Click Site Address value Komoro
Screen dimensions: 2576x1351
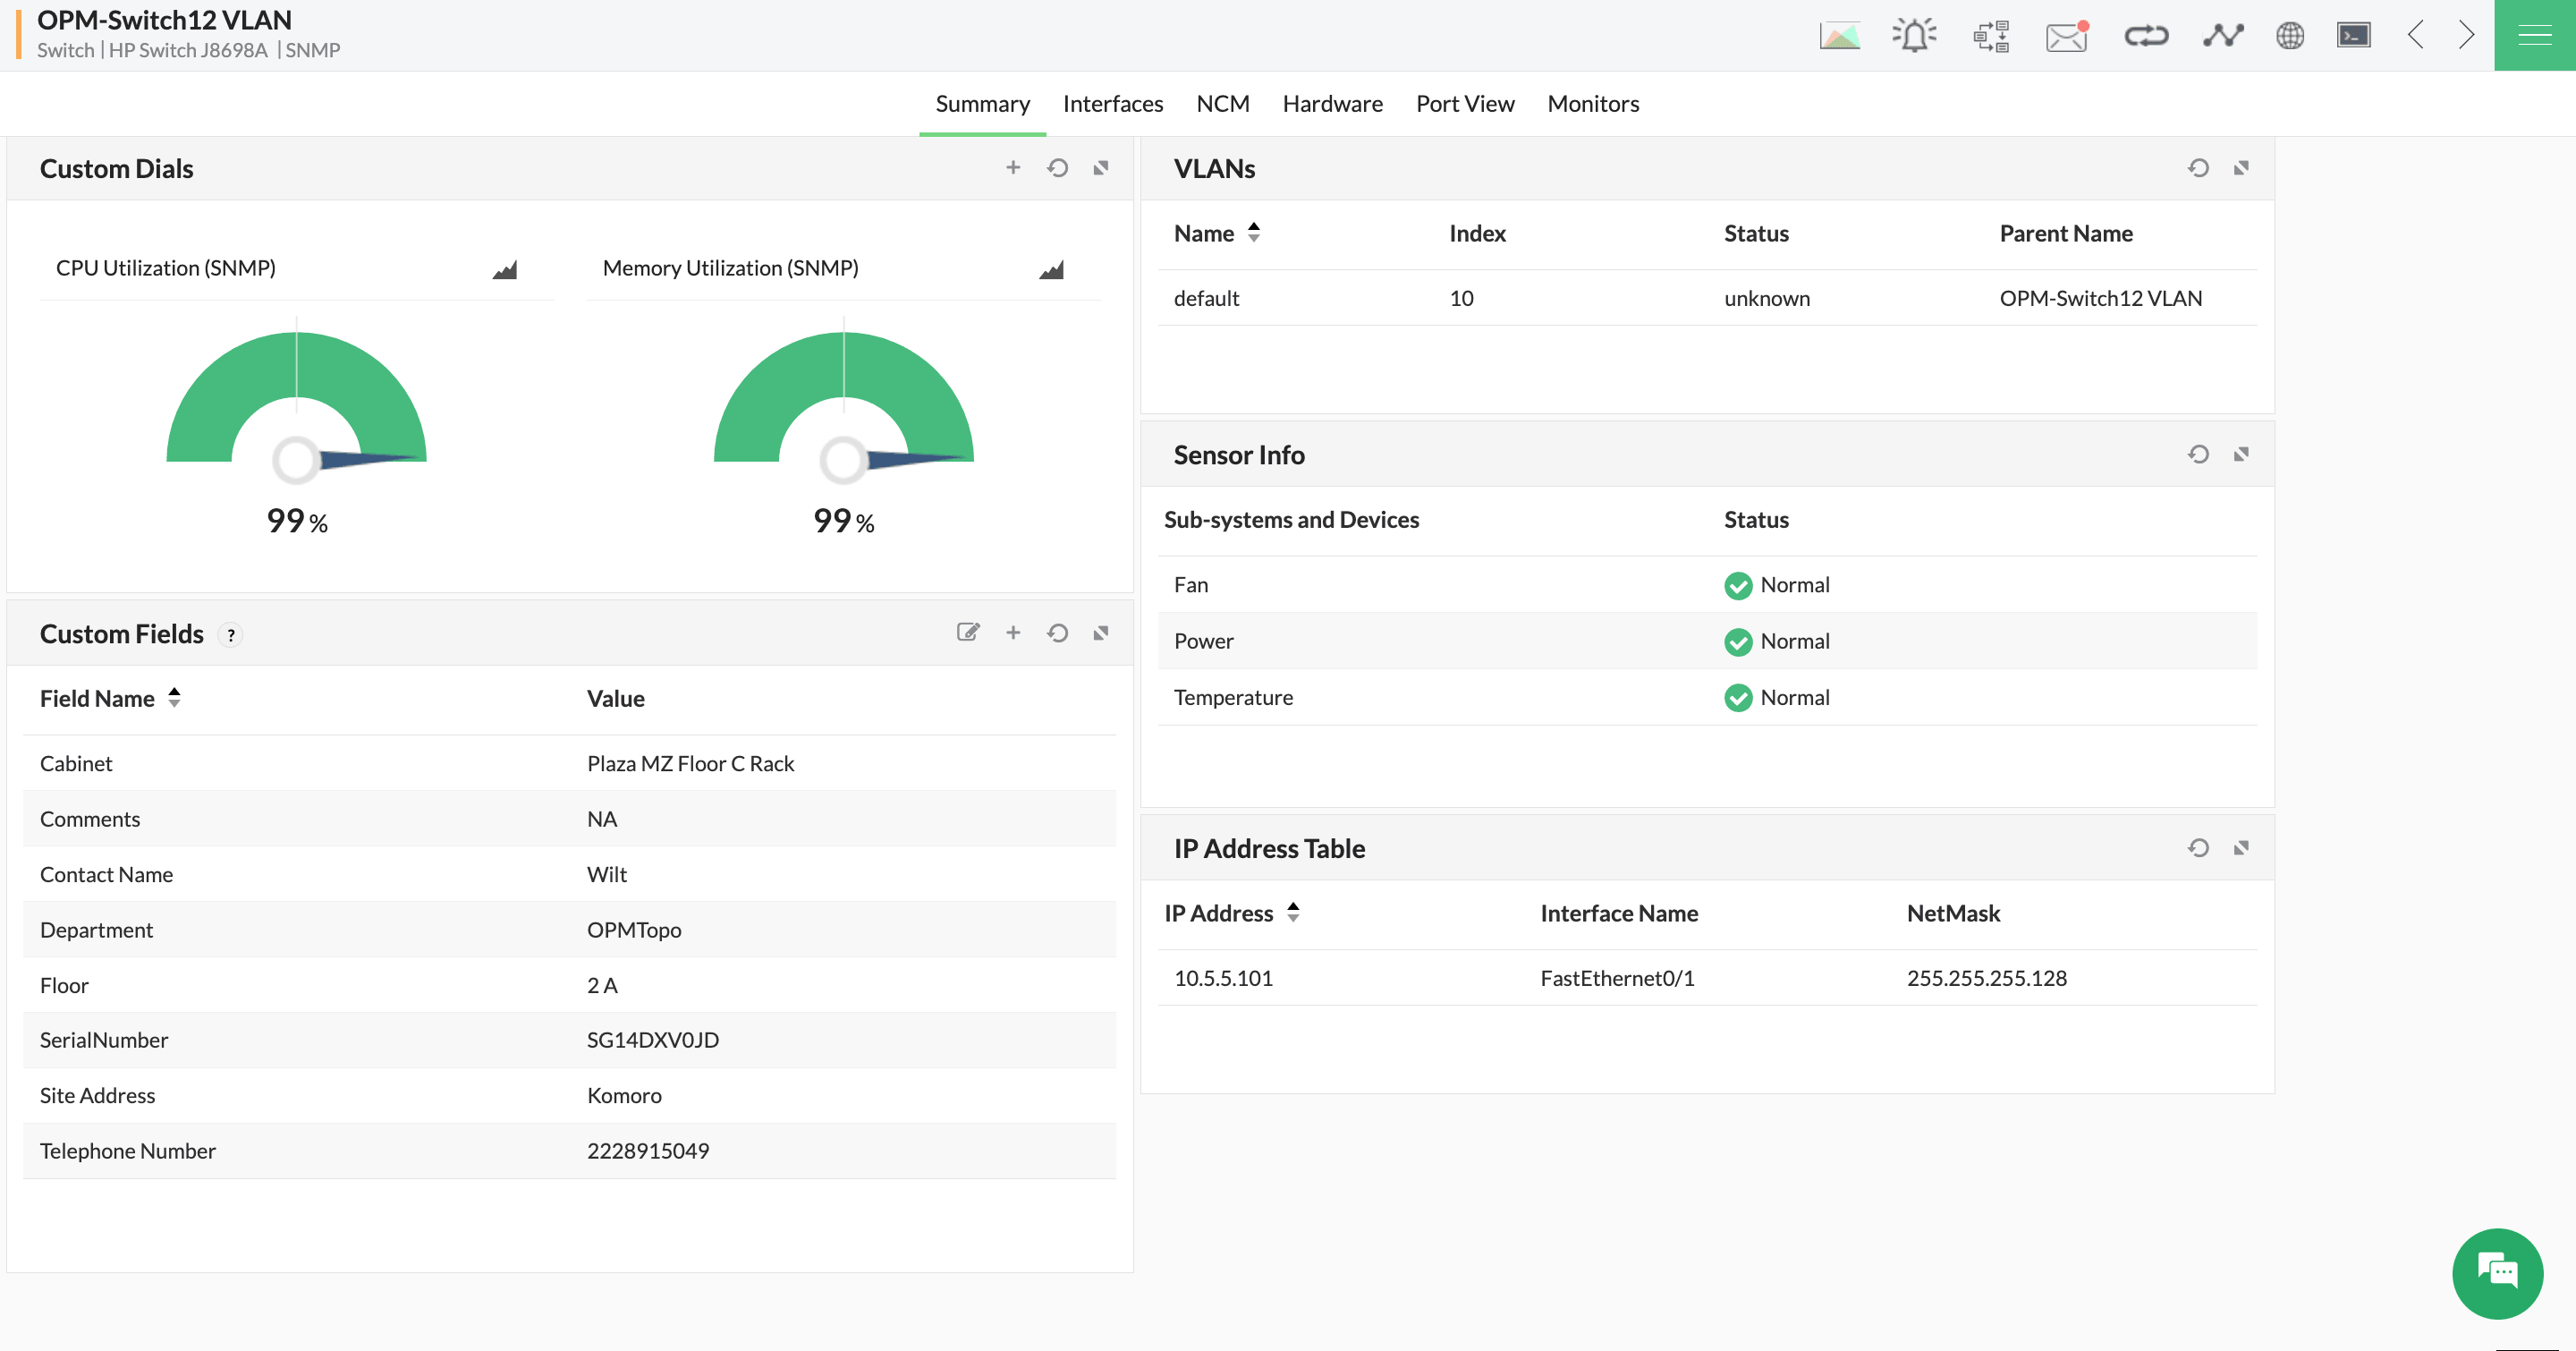623,1096
